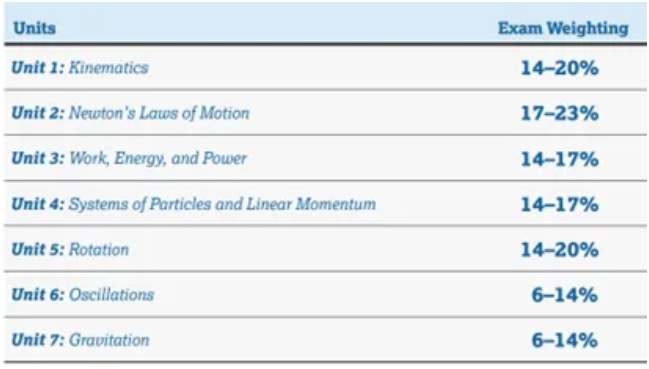This screenshot has width=649, height=369.
Task: Click the 14–17% weighting for Linear Momentum
Action: 559,204
